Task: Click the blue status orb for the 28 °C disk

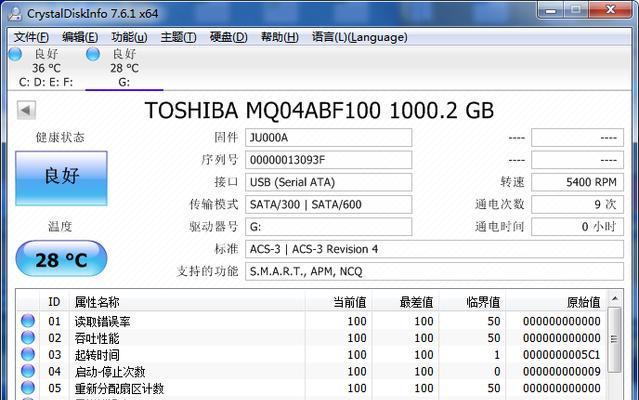Action: pyautogui.click(x=93, y=54)
